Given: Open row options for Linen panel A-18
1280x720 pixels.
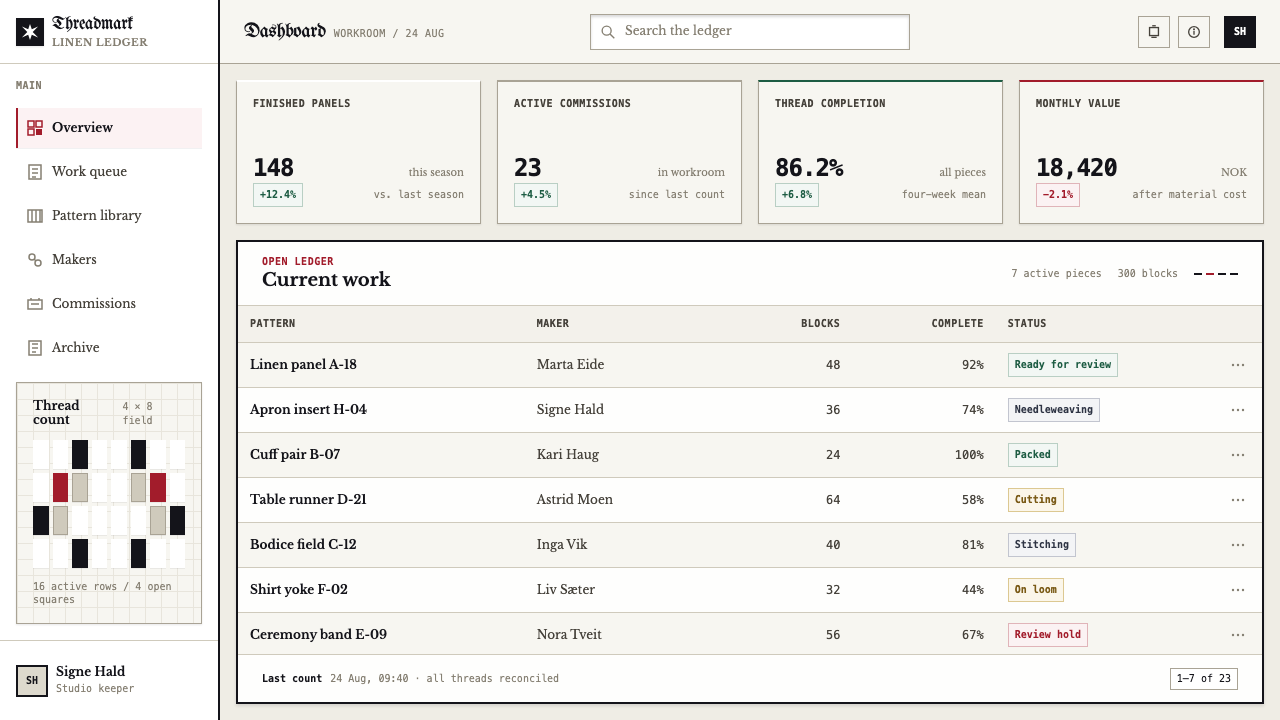Looking at the screenshot, I should [x=1238, y=365].
